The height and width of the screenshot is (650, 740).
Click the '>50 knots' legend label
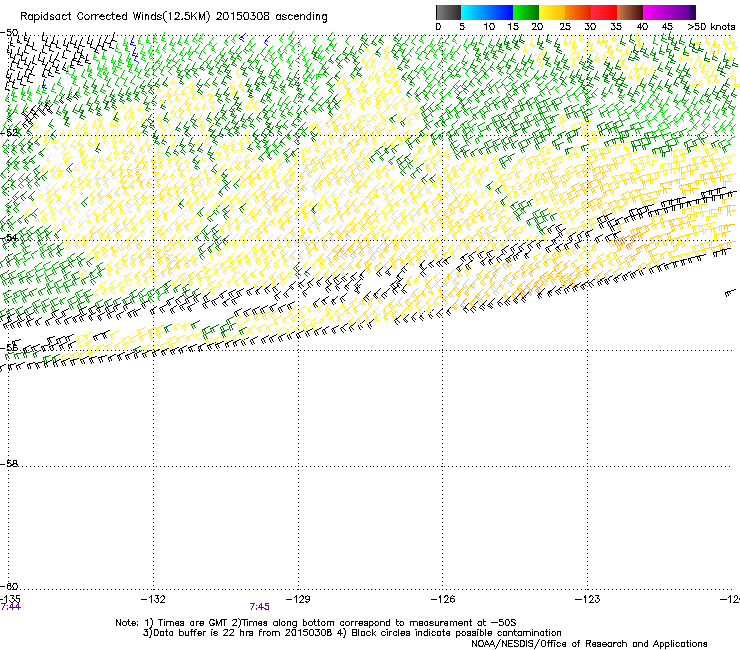pyautogui.click(x=711, y=27)
